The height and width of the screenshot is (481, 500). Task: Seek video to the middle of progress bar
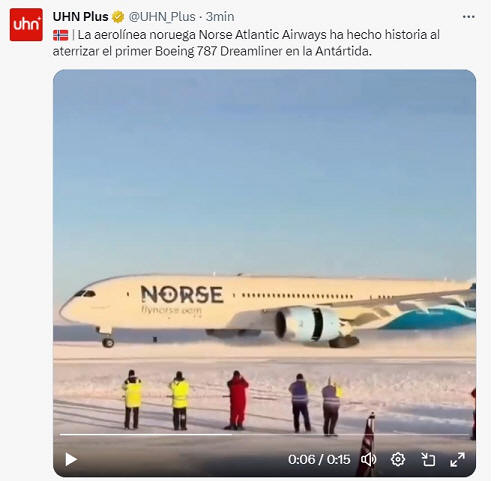[265, 435]
